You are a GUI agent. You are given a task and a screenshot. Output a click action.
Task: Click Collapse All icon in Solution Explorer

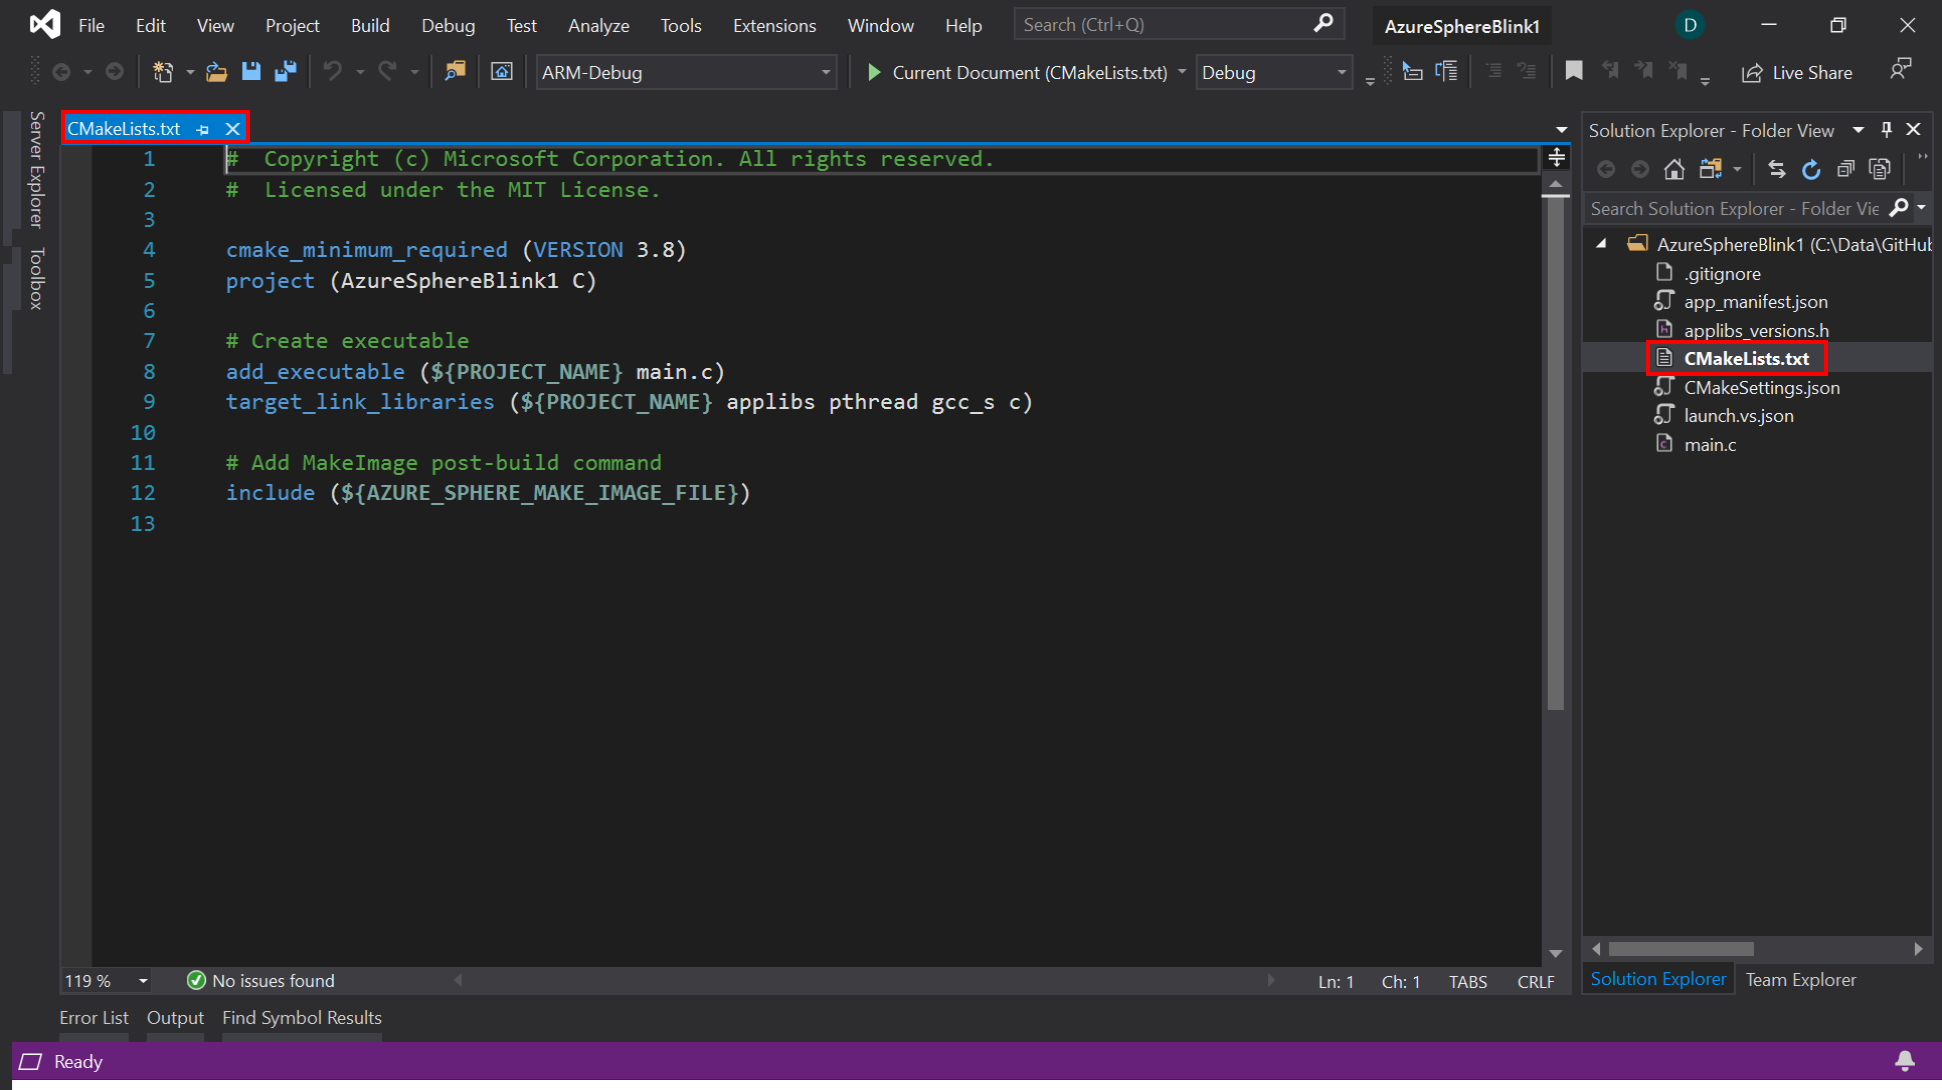click(1846, 169)
